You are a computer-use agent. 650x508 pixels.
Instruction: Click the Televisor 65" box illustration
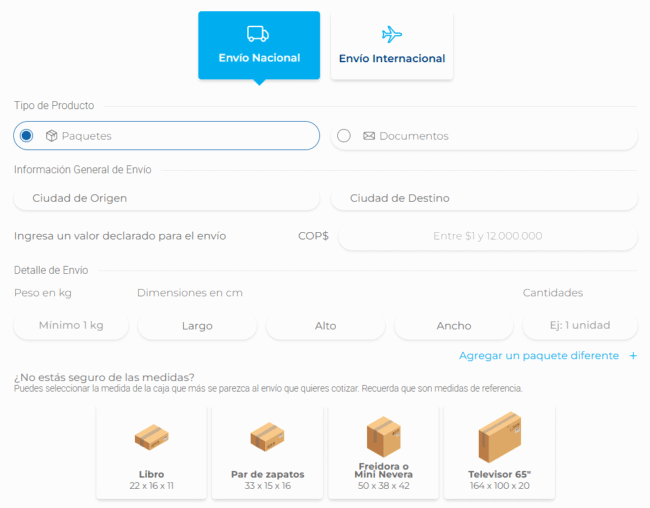point(500,437)
